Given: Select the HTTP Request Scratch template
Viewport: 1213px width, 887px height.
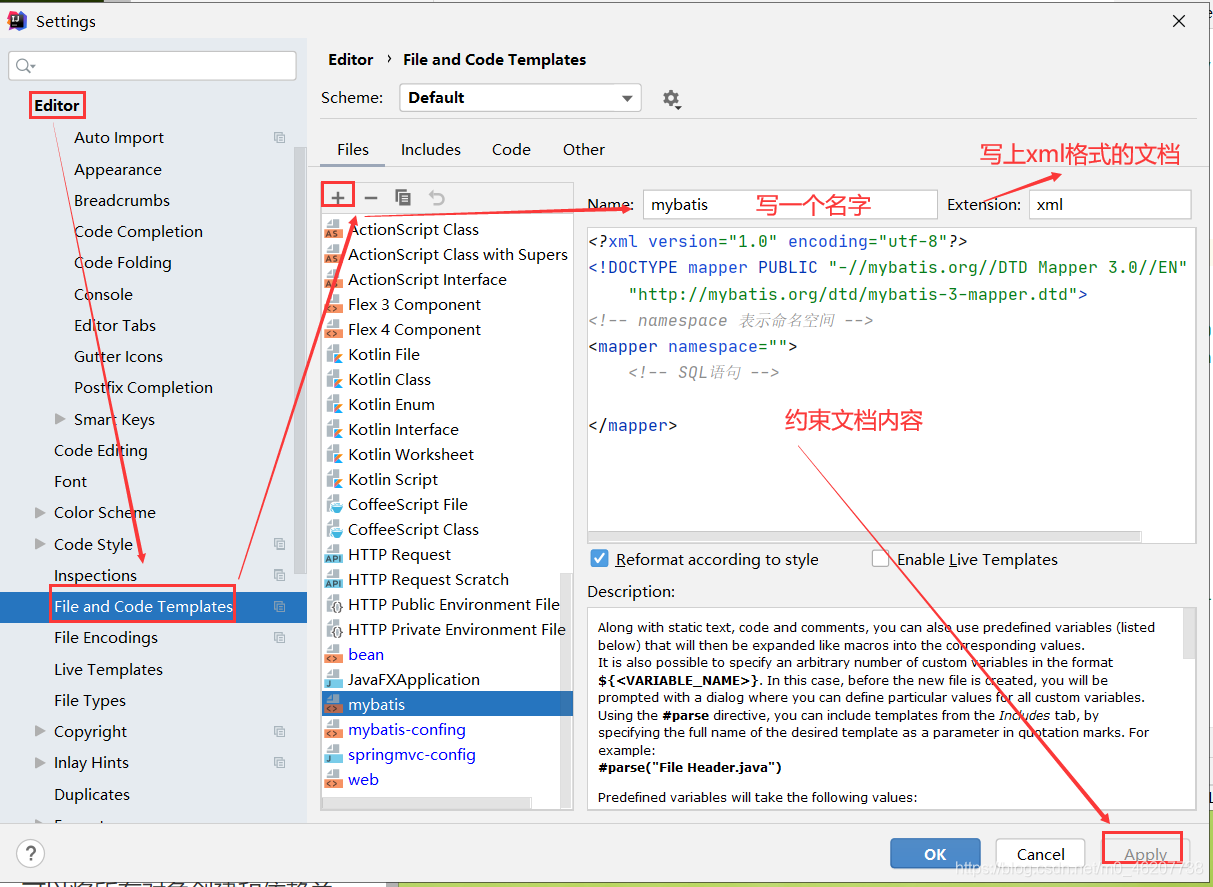Looking at the screenshot, I should click(428, 579).
